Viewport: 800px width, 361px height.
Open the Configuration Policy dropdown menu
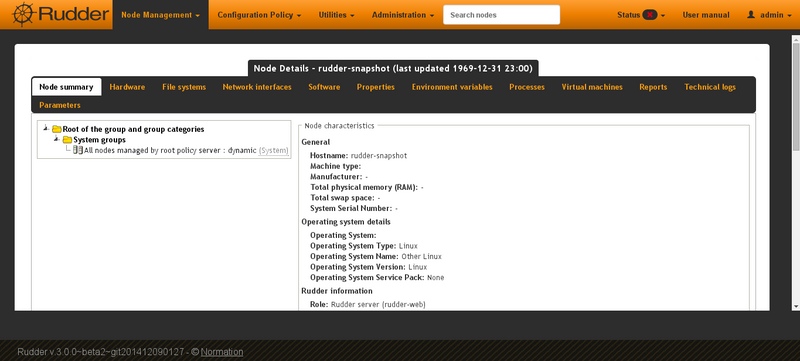click(x=259, y=15)
